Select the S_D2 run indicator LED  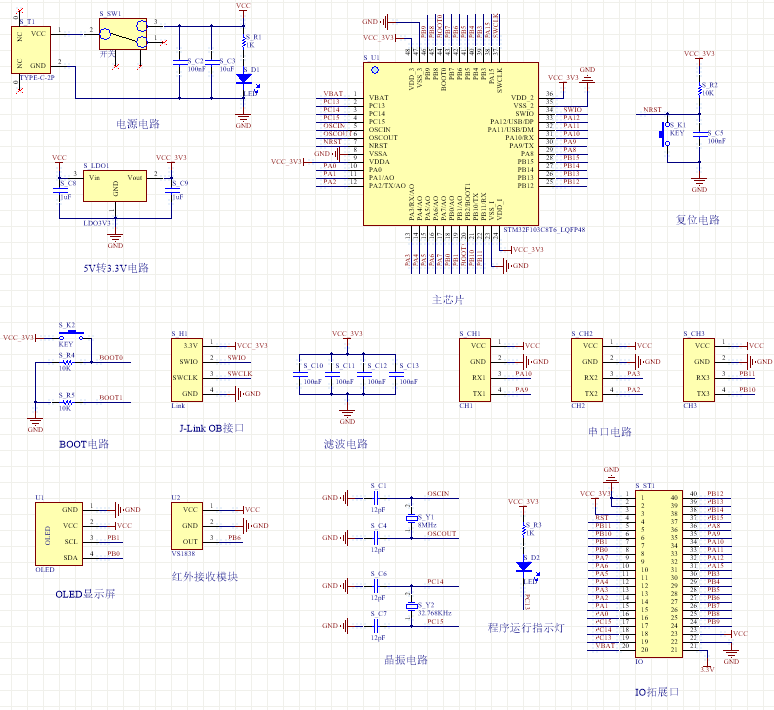[x=524, y=567]
